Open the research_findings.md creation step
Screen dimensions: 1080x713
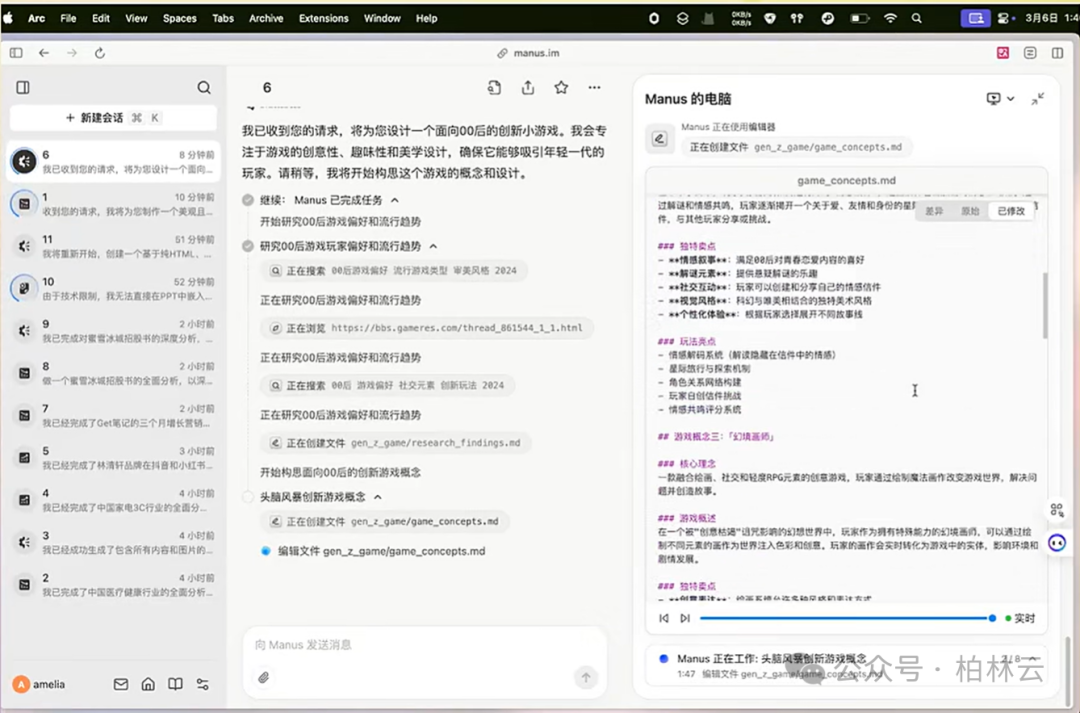(395, 443)
